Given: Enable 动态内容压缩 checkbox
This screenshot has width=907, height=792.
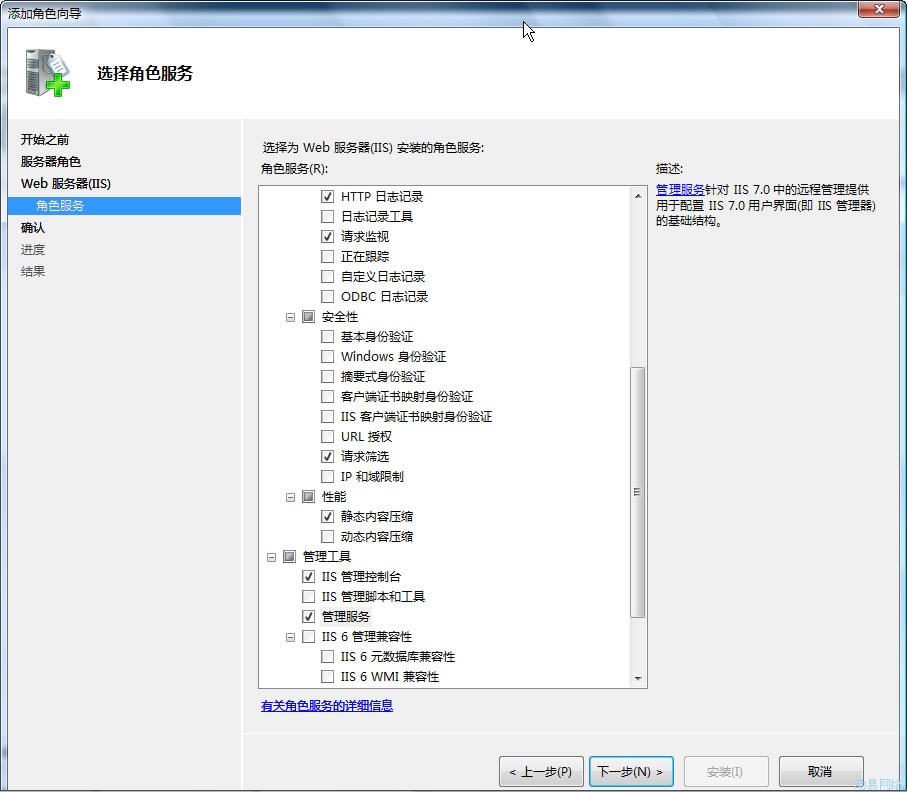Looking at the screenshot, I should 327,537.
